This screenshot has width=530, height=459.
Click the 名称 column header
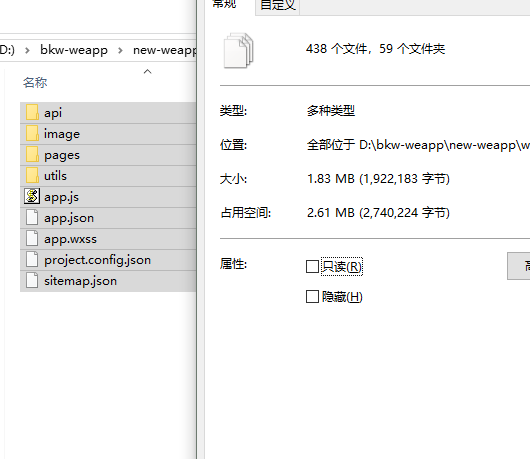pos(35,83)
